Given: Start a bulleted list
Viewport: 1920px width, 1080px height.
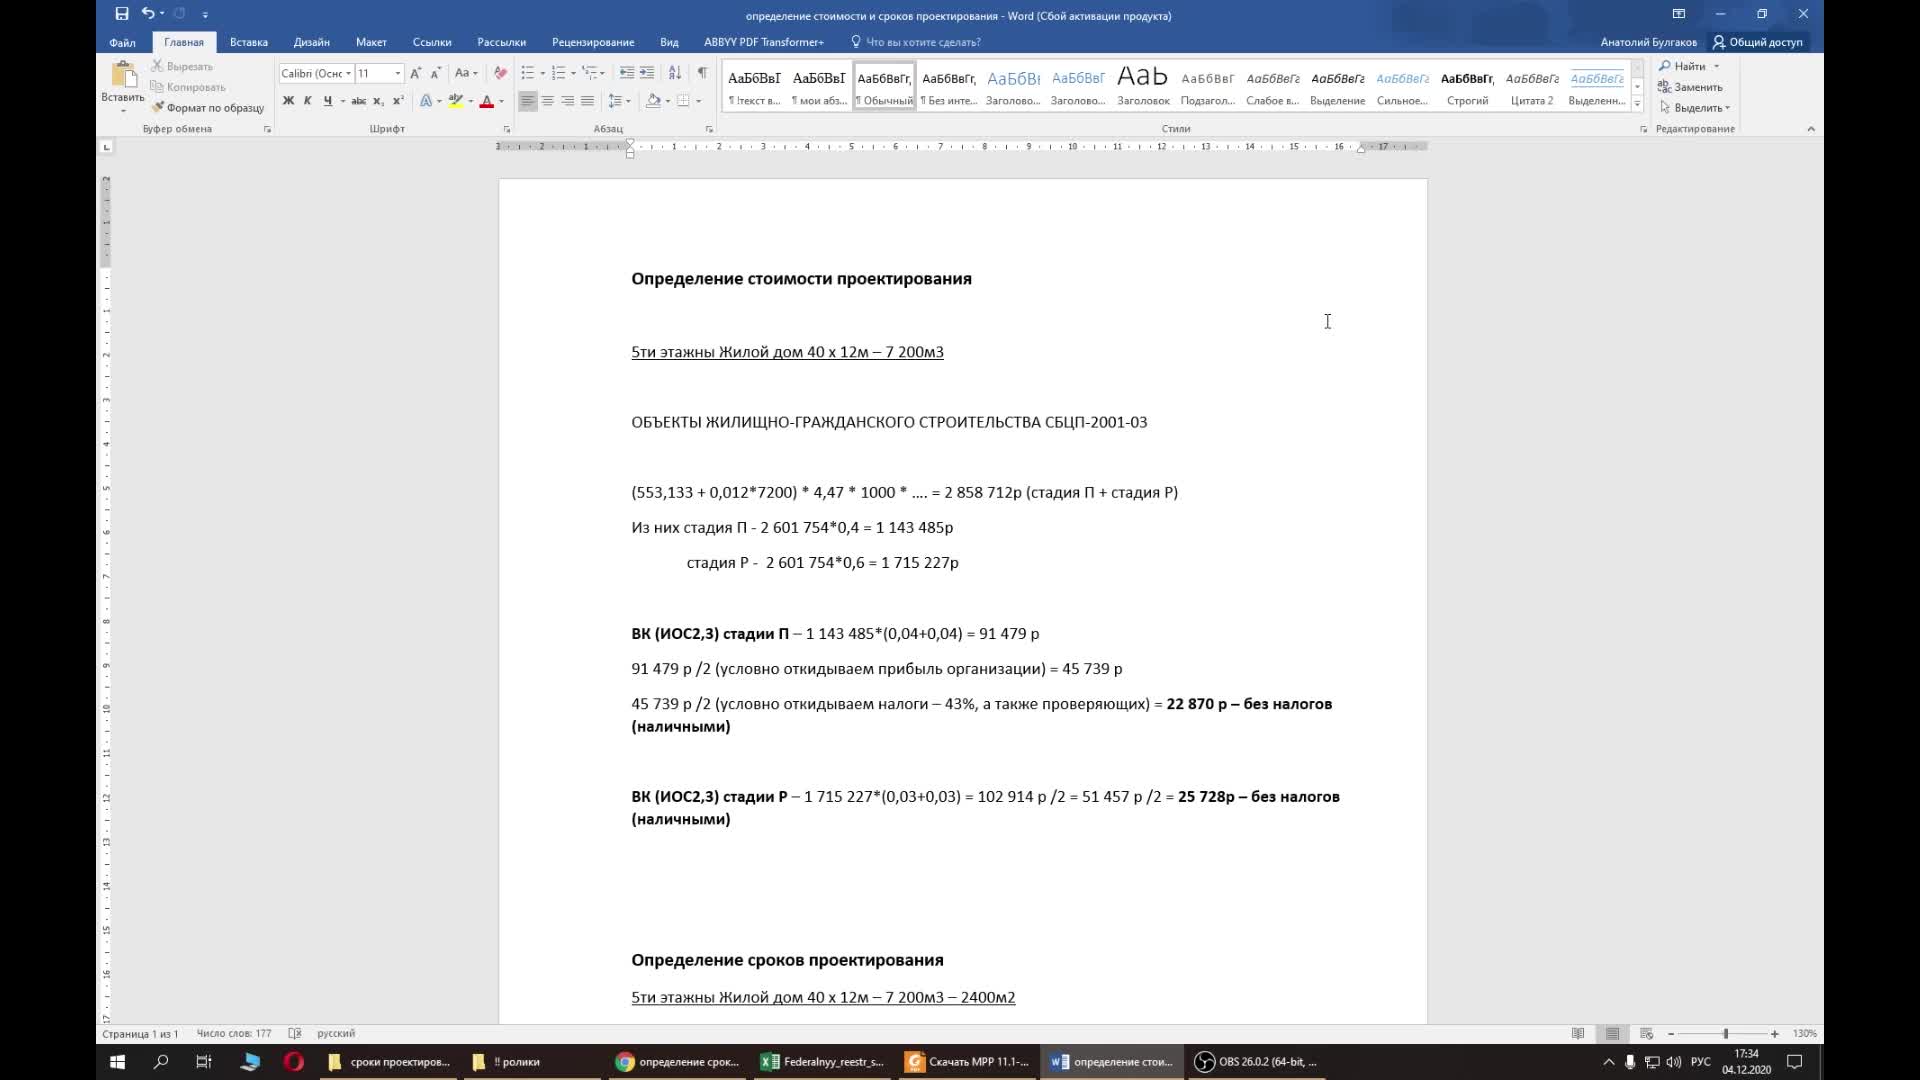Looking at the screenshot, I should click(x=528, y=73).
